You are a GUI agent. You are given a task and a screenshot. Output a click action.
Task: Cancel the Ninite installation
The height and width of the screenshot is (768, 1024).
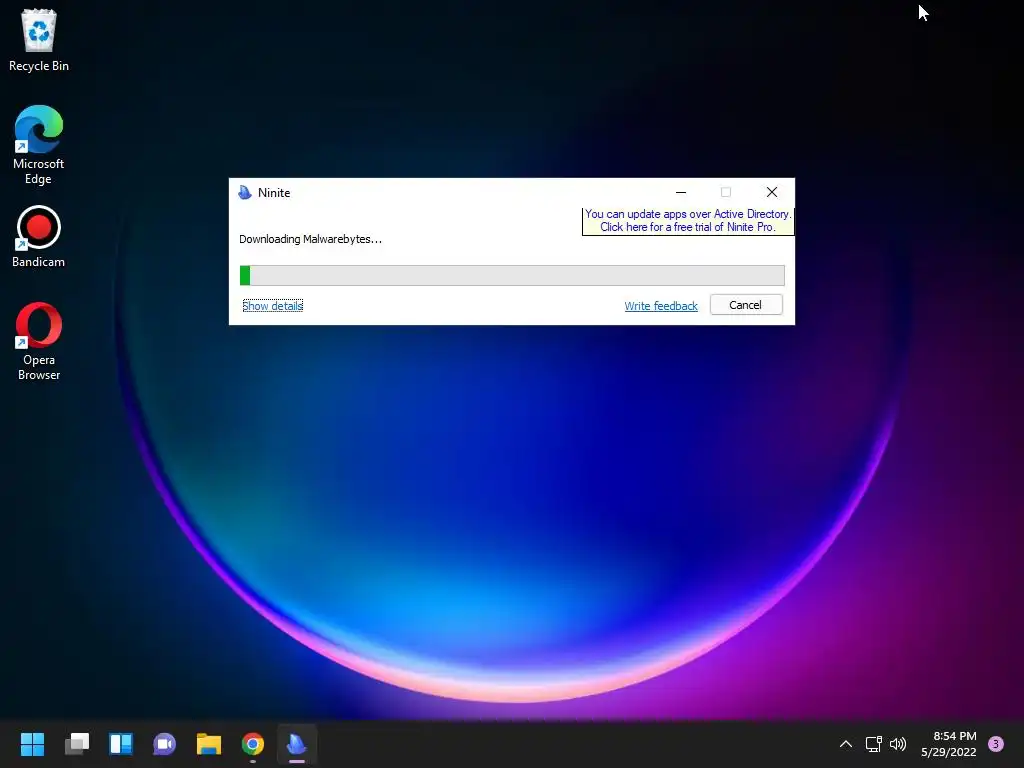[746, 305]
